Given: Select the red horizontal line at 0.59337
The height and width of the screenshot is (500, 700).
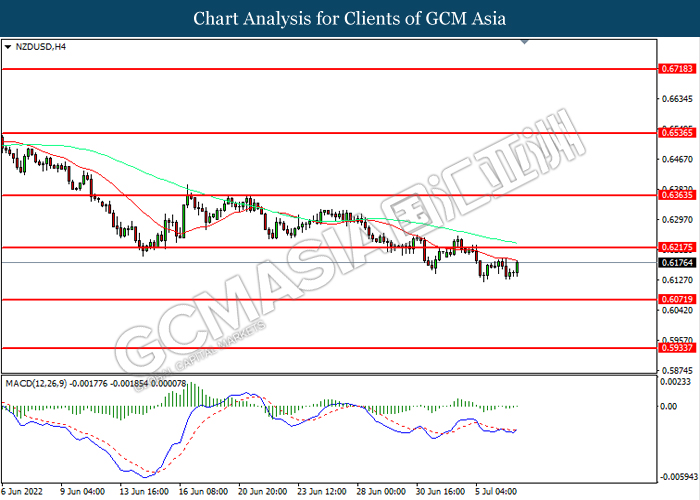Looking at the screenshot, I should click(329, 348).
